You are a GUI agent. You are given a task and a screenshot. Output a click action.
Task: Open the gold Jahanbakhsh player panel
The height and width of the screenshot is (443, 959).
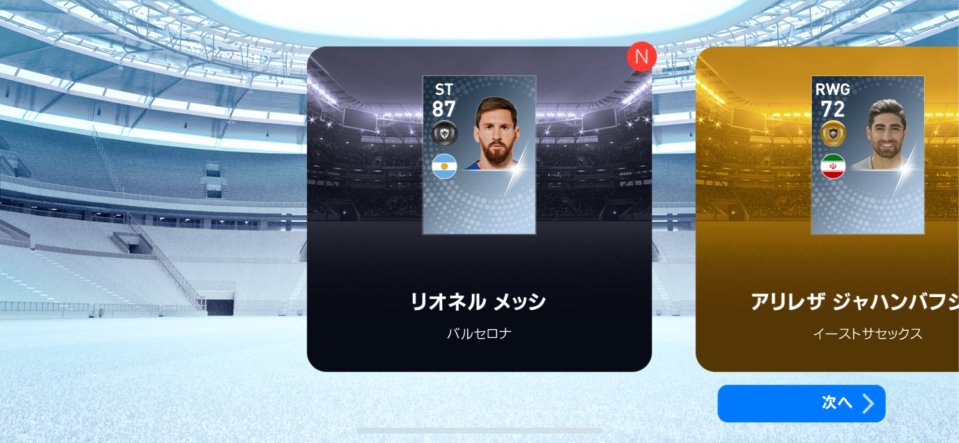pos(828,209)
